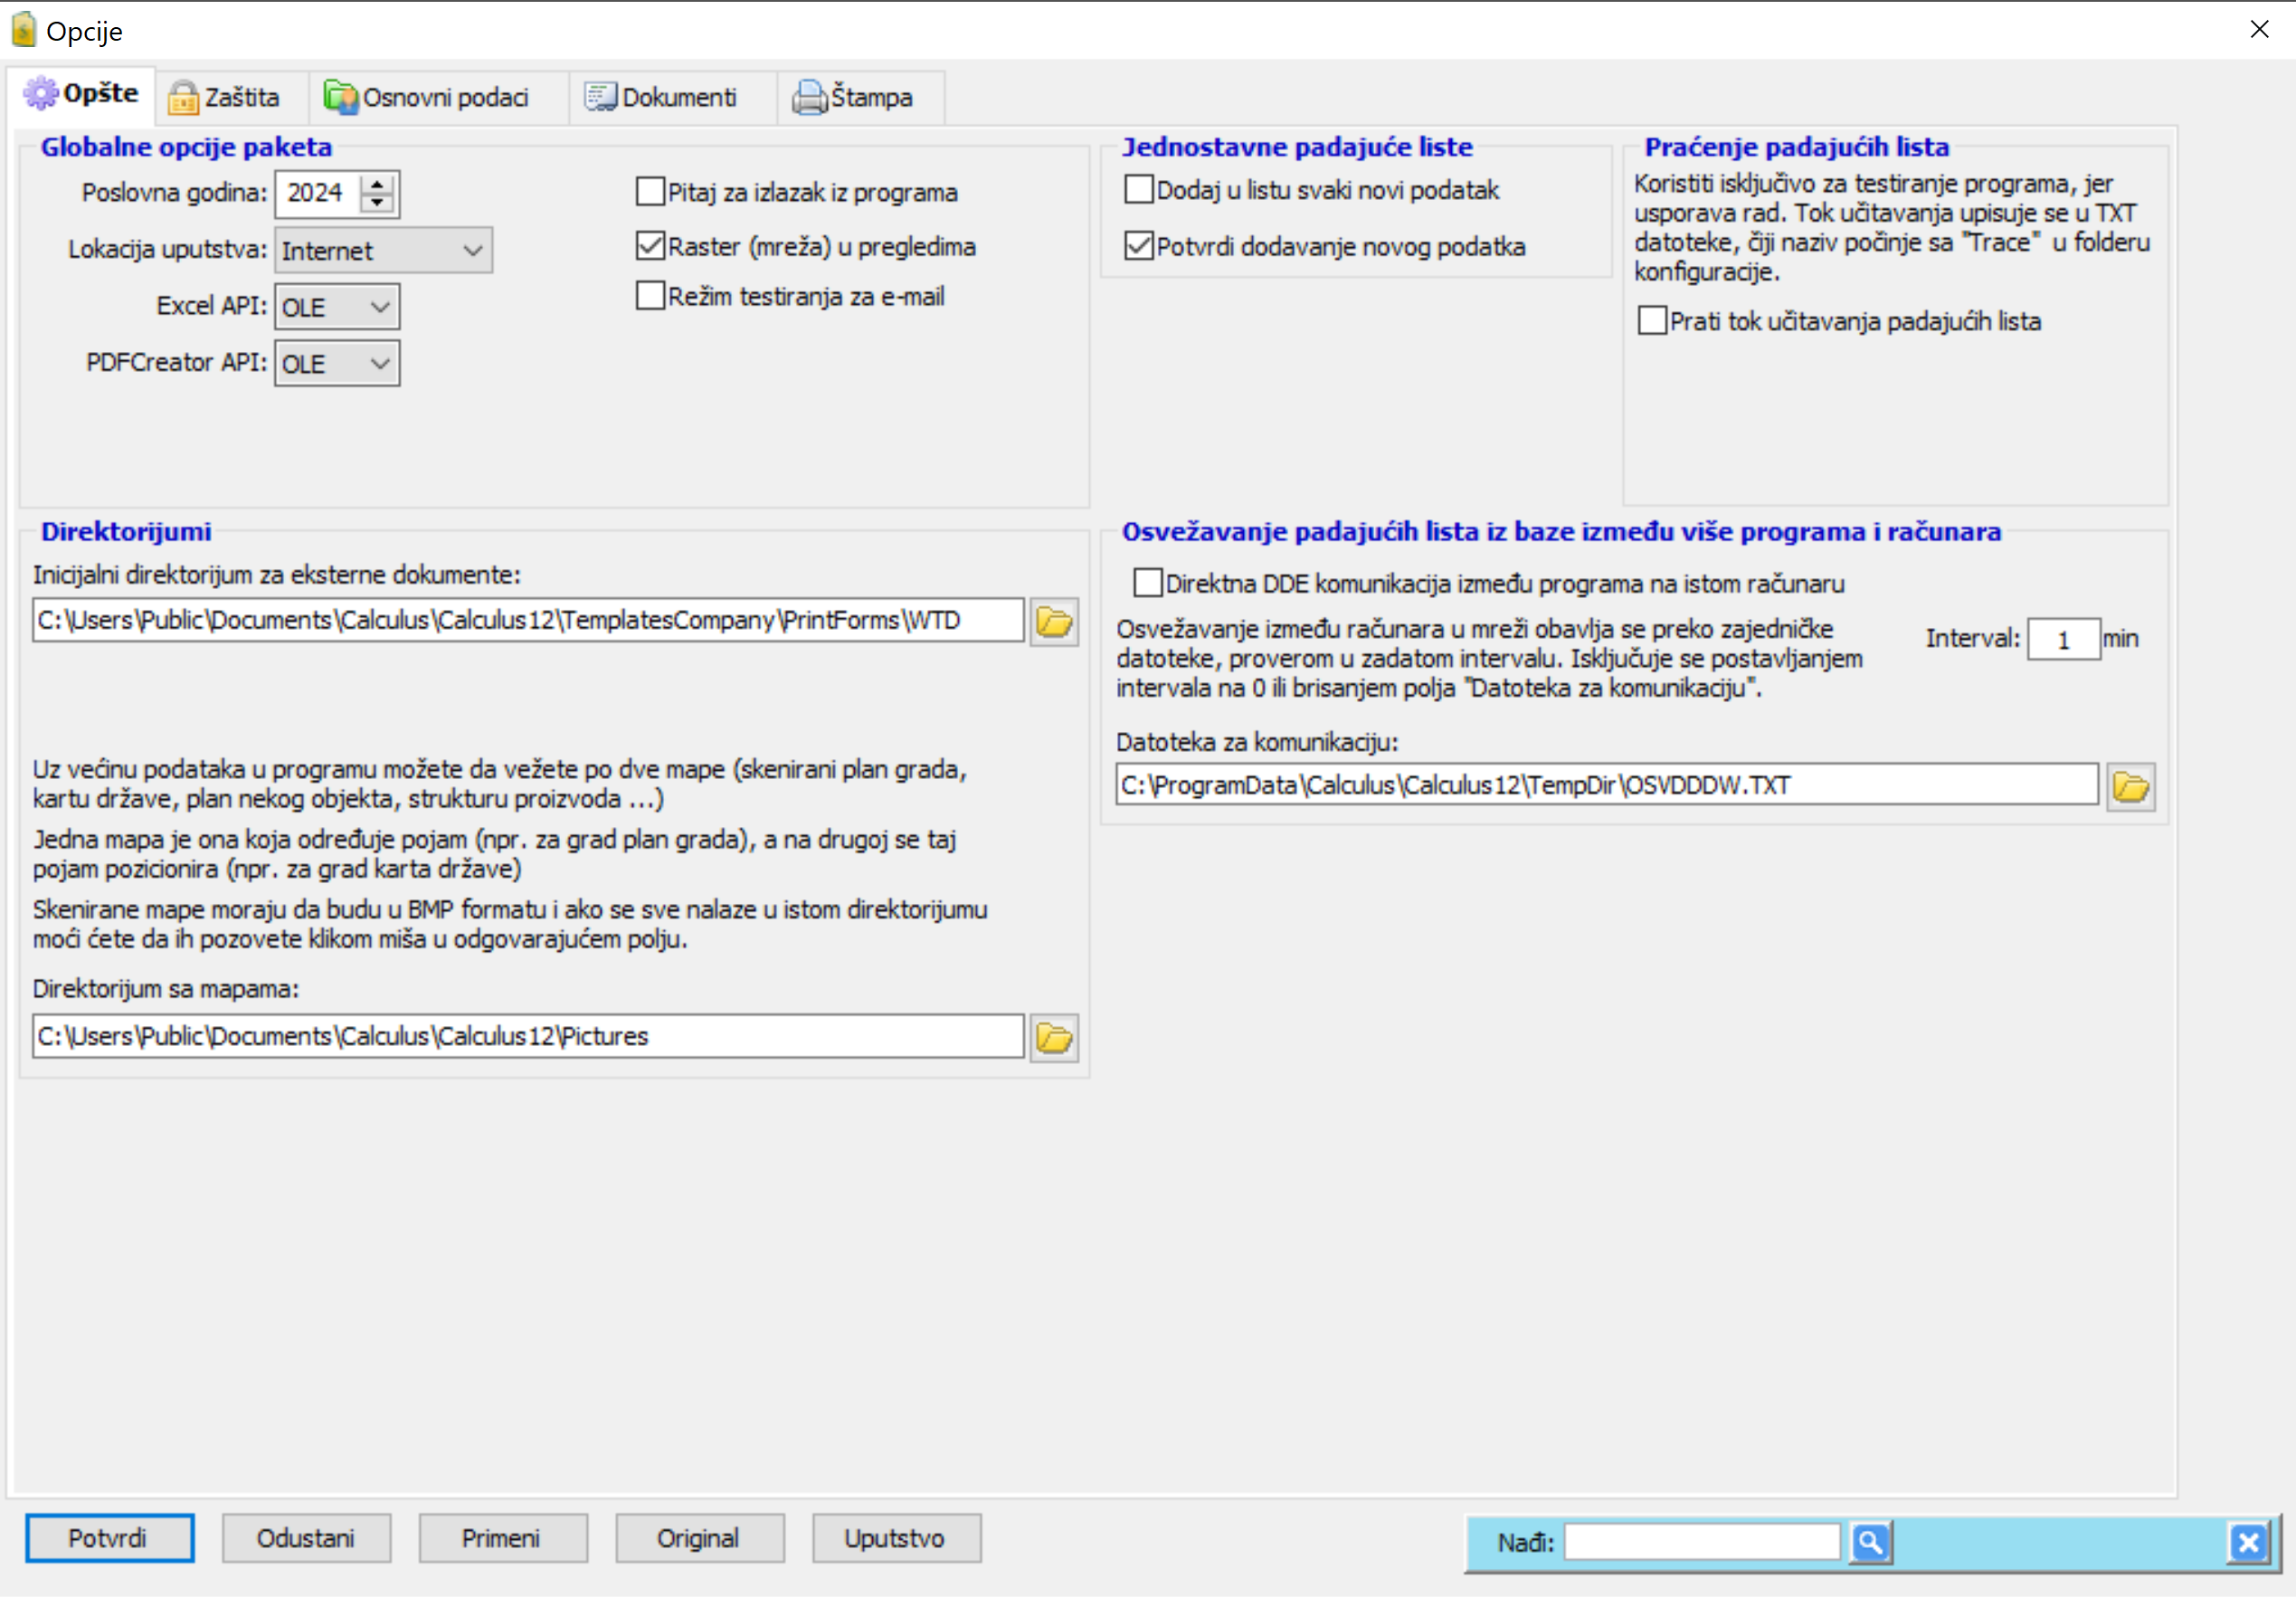
Task: Click the padlock icon on Zaštita tab
Action: (x=183, y=97)
